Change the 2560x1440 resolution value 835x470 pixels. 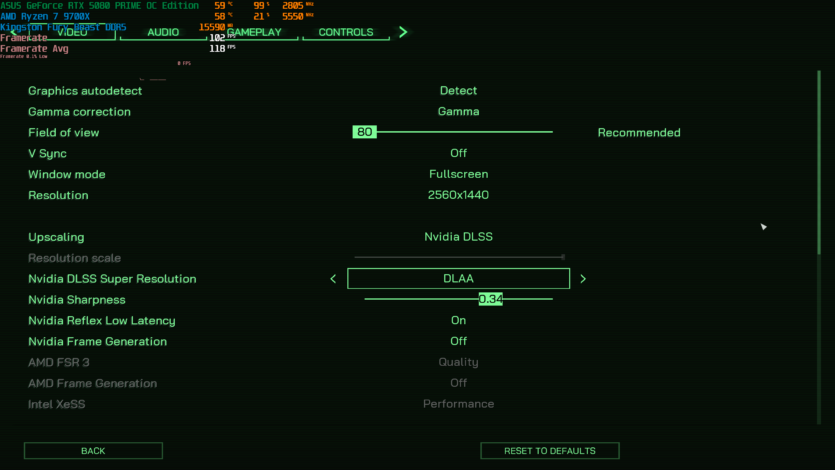pos(459,195)
